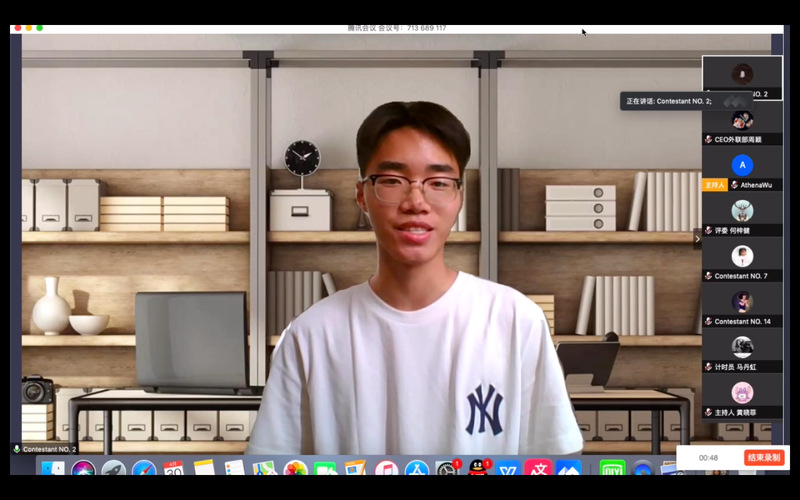Screen dimensions: 800x500
Task: Open Tencent Meeting blue icon in Dock
Action: tap(568, 468)
